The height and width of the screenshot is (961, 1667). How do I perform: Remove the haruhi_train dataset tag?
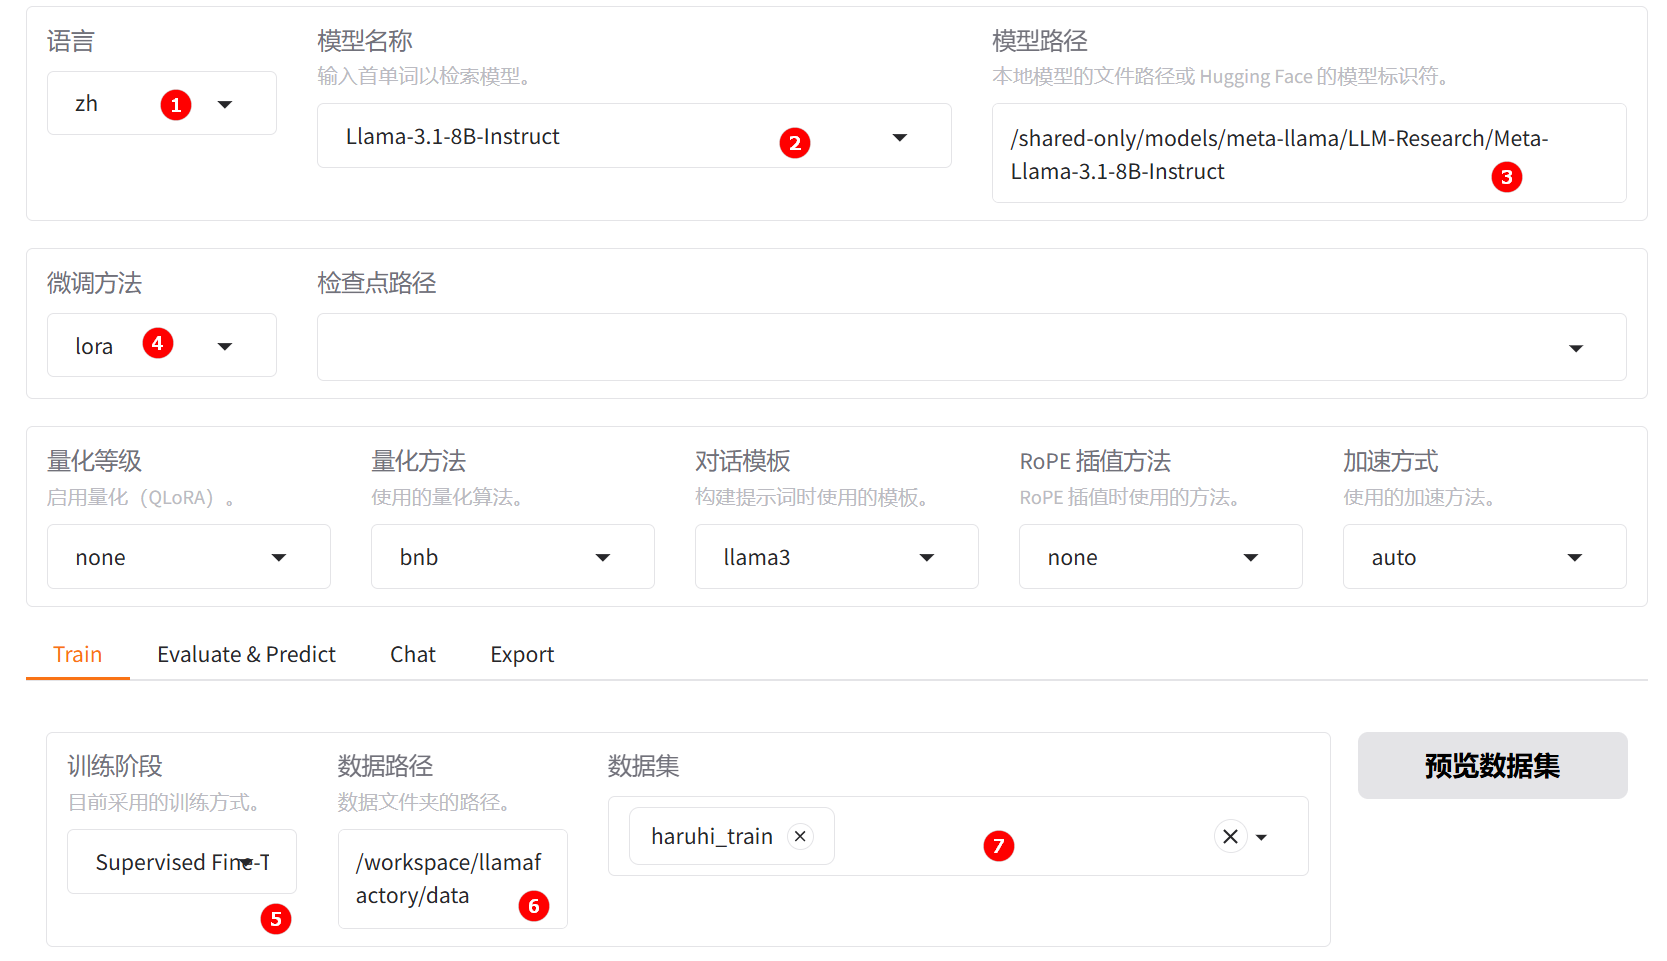(x=800, y=836)
